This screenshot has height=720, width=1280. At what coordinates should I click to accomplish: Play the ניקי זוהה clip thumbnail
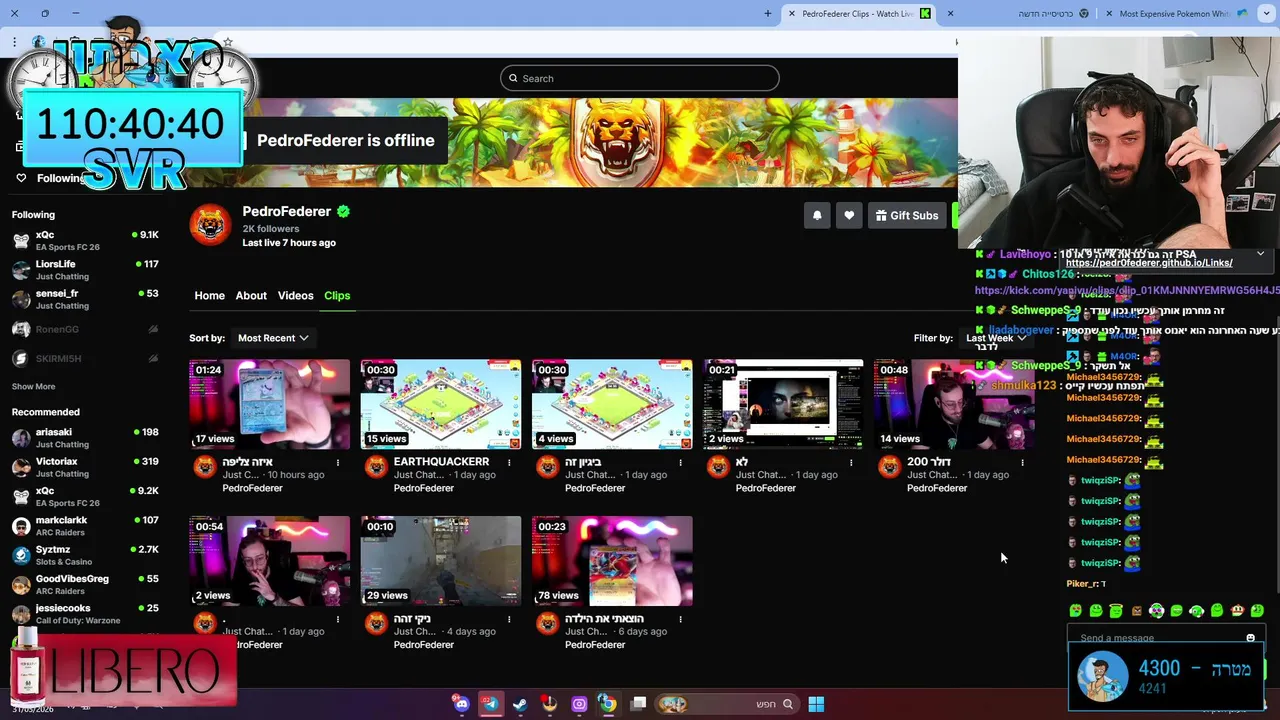(441, 561)
